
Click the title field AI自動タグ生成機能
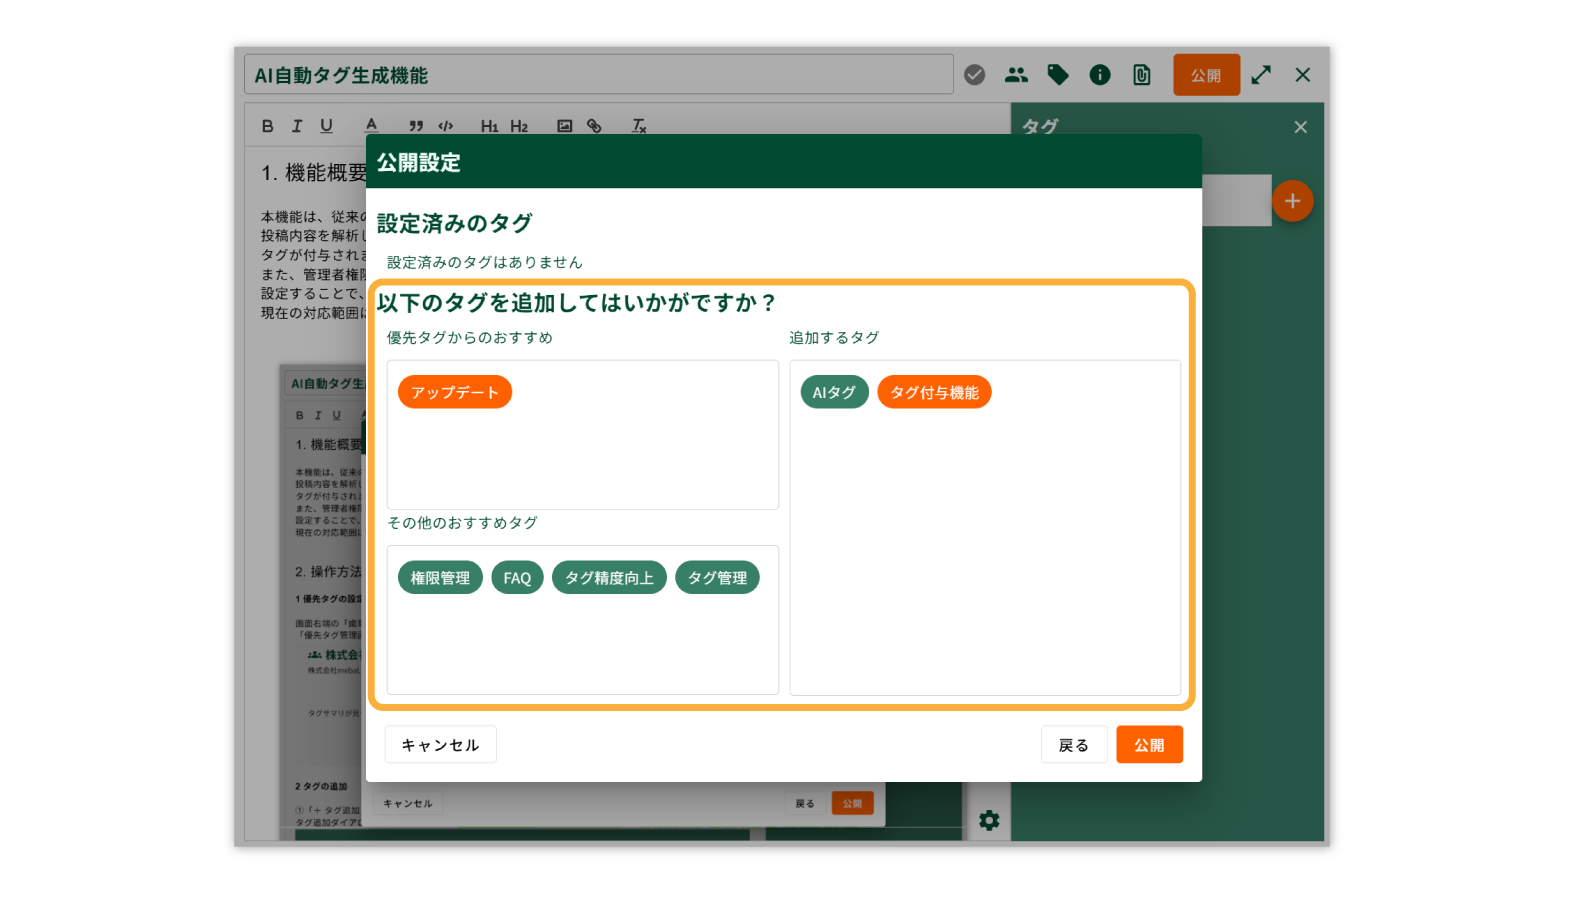pos(598,75)
